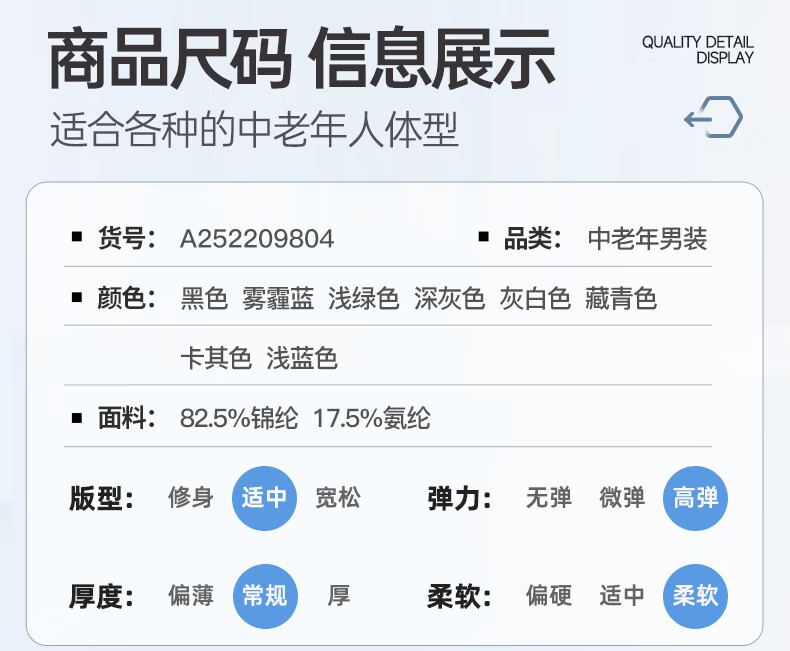Click the item number A252209804
790x651 pixels.
tap(257, 239)
